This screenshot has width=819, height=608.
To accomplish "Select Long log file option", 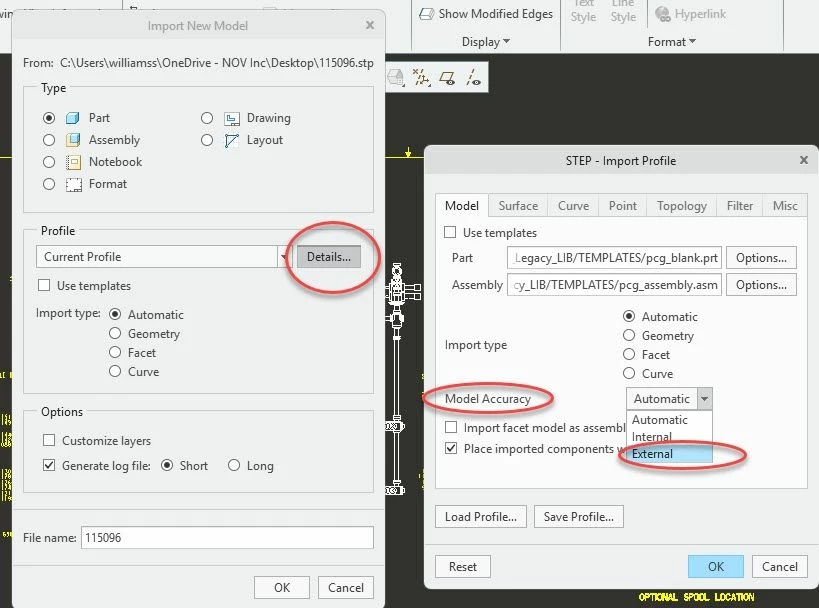I will click(x=234, y=465).
